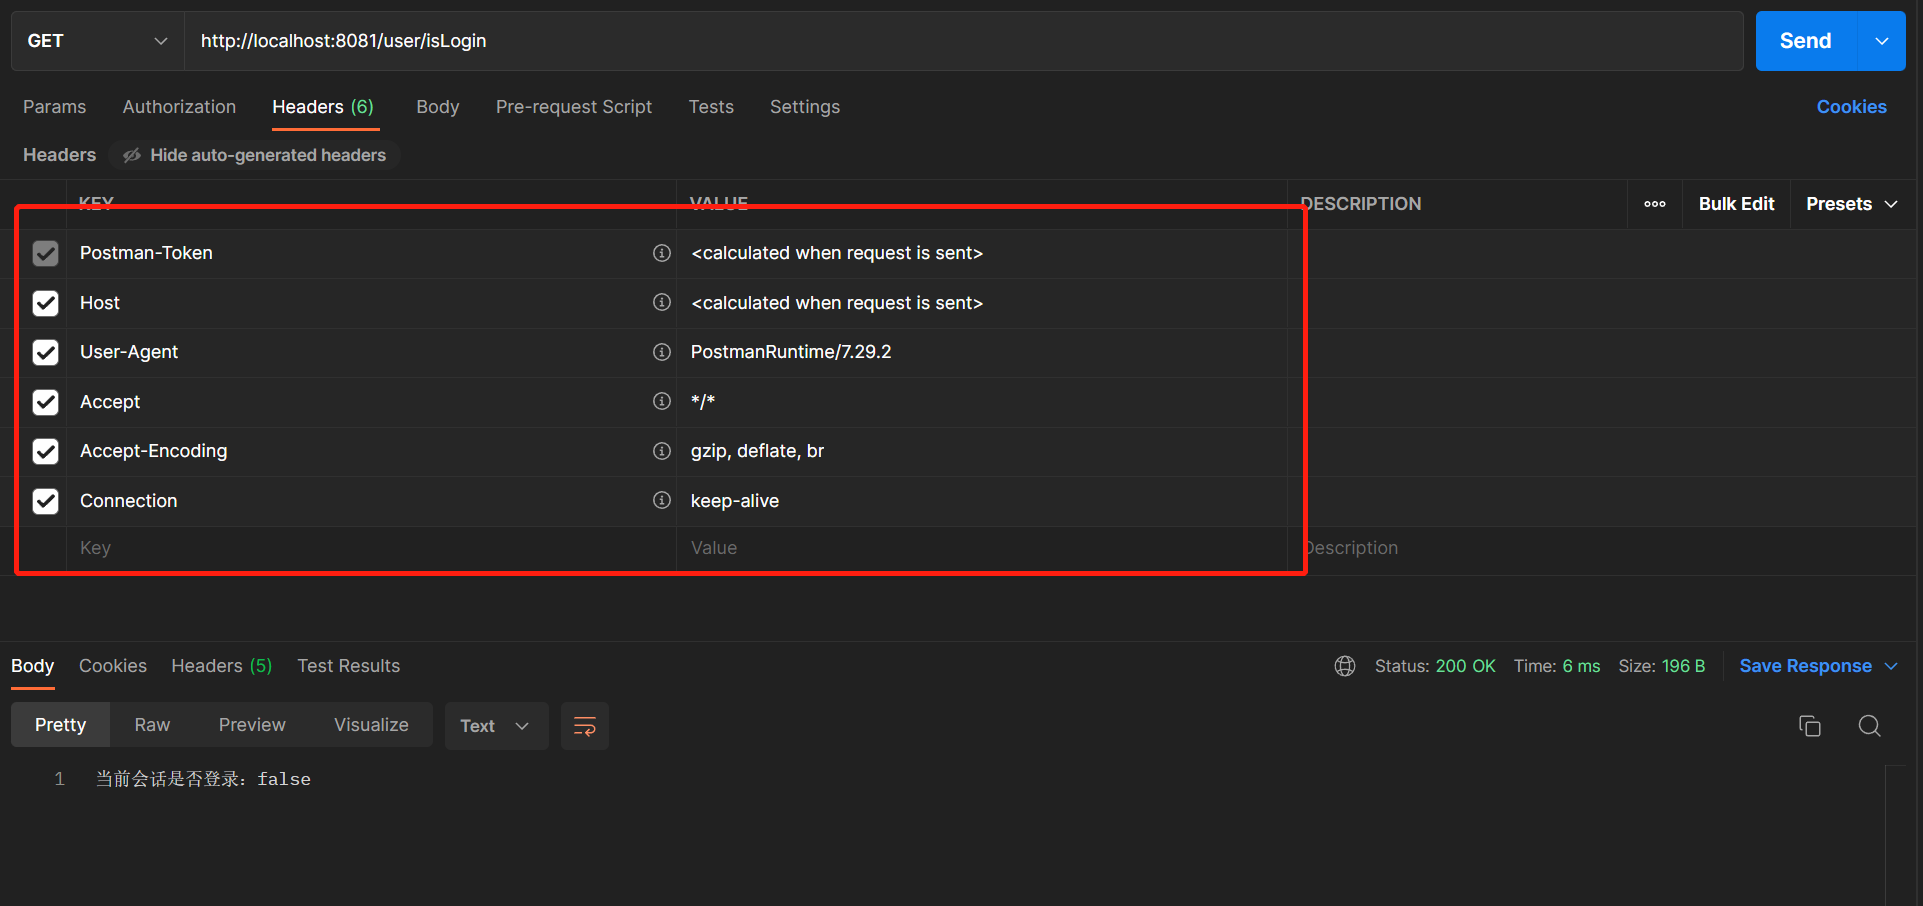Uncheck the Accept-Encoding header checkbox
Image resolution: width=1923 pixels, height=906 pixels.
46,451
